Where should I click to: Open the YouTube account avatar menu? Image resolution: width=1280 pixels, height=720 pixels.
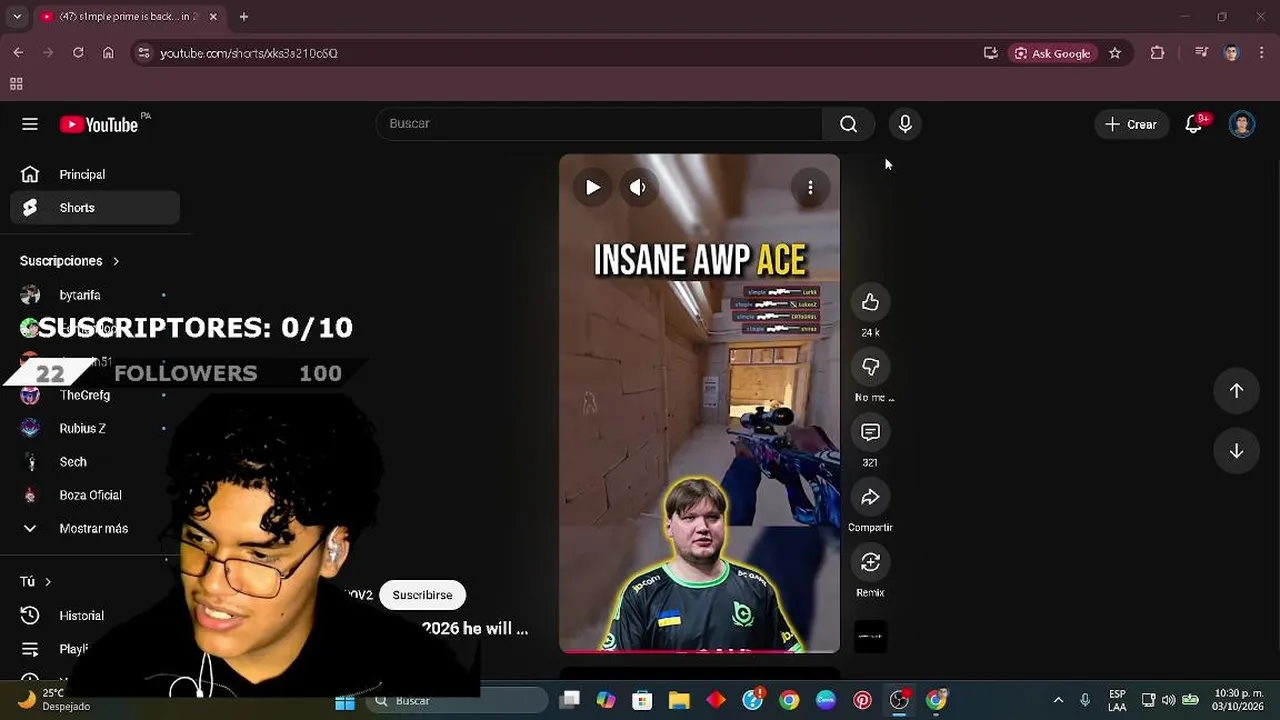point(1242,124)
